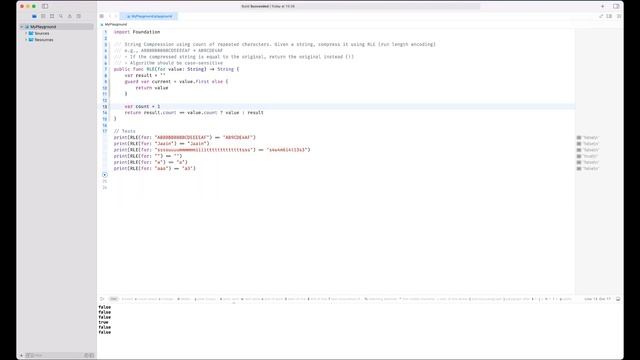Go back in editor history
The image size is (640, 360).
point(110,16)
